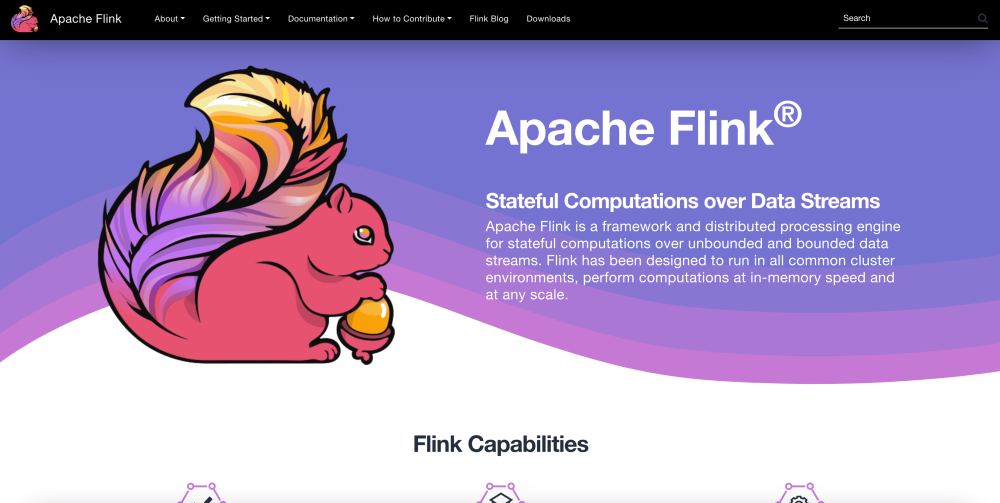1000x503 pixels.
Task: Click the large squirrel mascot image
Action: (x=247, y=215)
